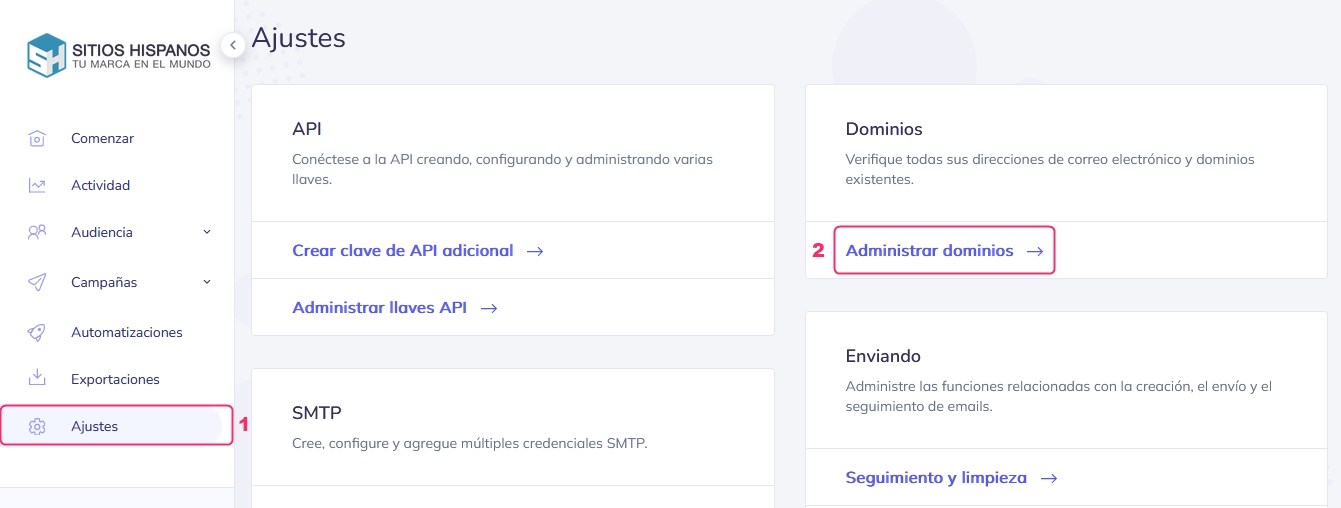The image size is (1341, 508).
Task: Collapse the sidebar with the arrow button
Action: (x=232, y=45)
